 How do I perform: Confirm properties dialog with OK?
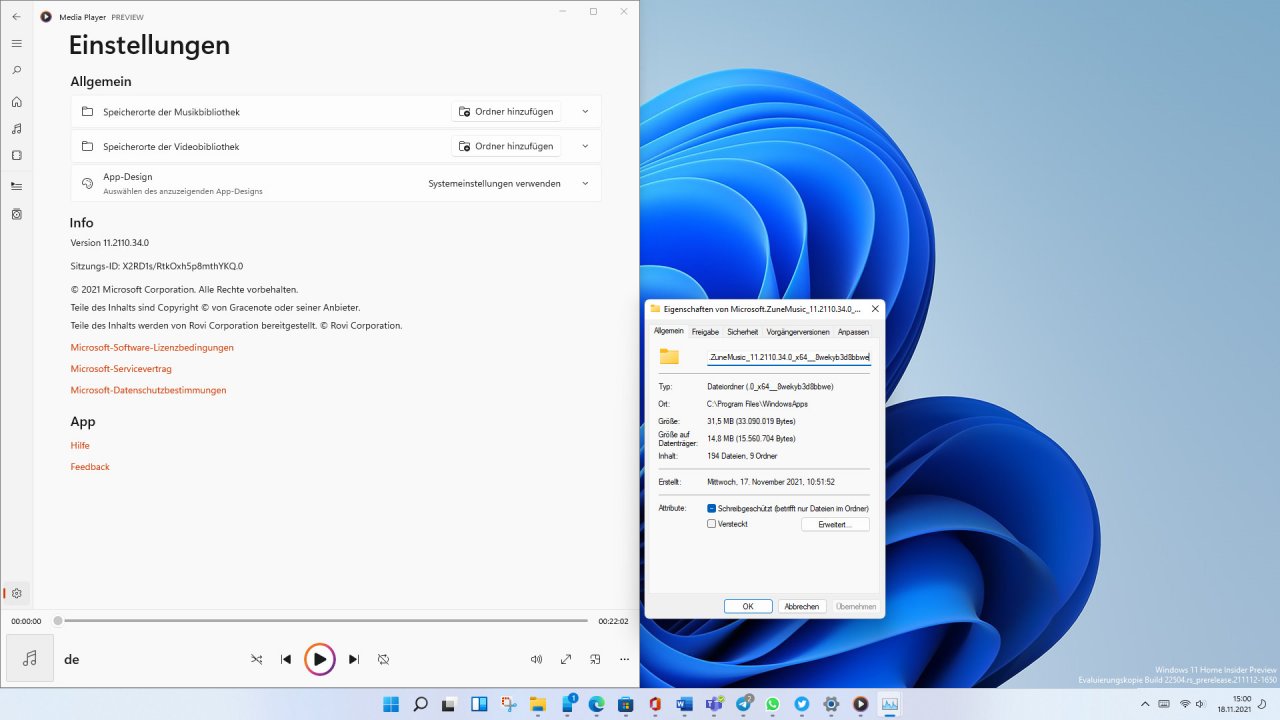tap(748, 606)
